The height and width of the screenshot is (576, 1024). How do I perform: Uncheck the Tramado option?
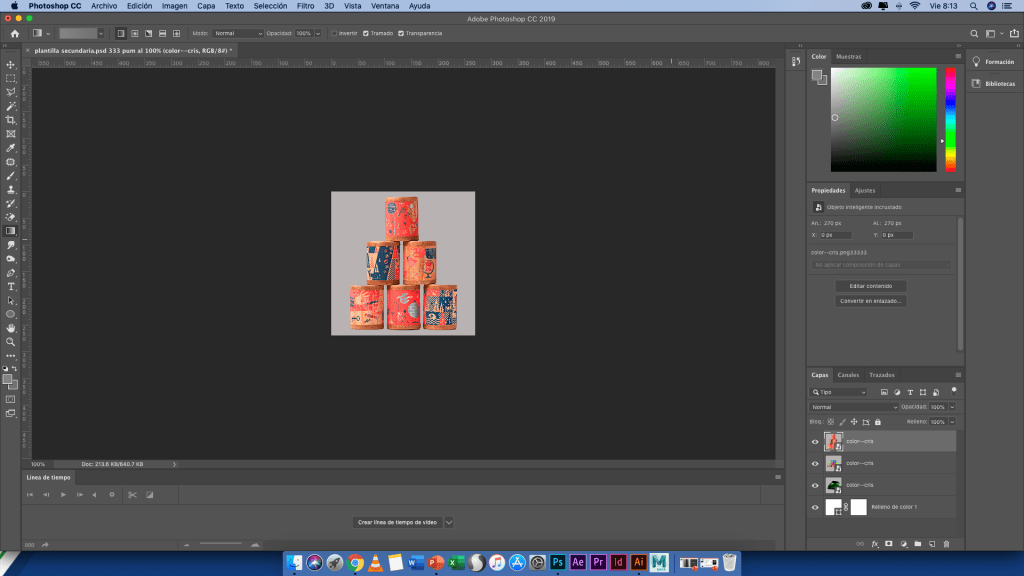tap(366, 33)
